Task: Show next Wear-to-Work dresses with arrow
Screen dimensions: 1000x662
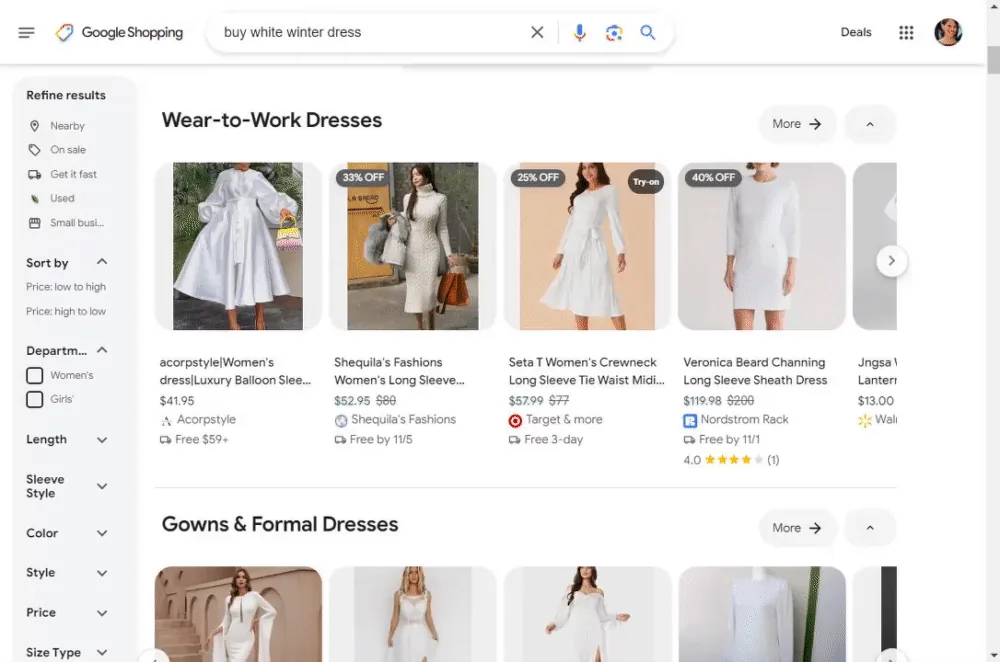Action: [892, 261]
